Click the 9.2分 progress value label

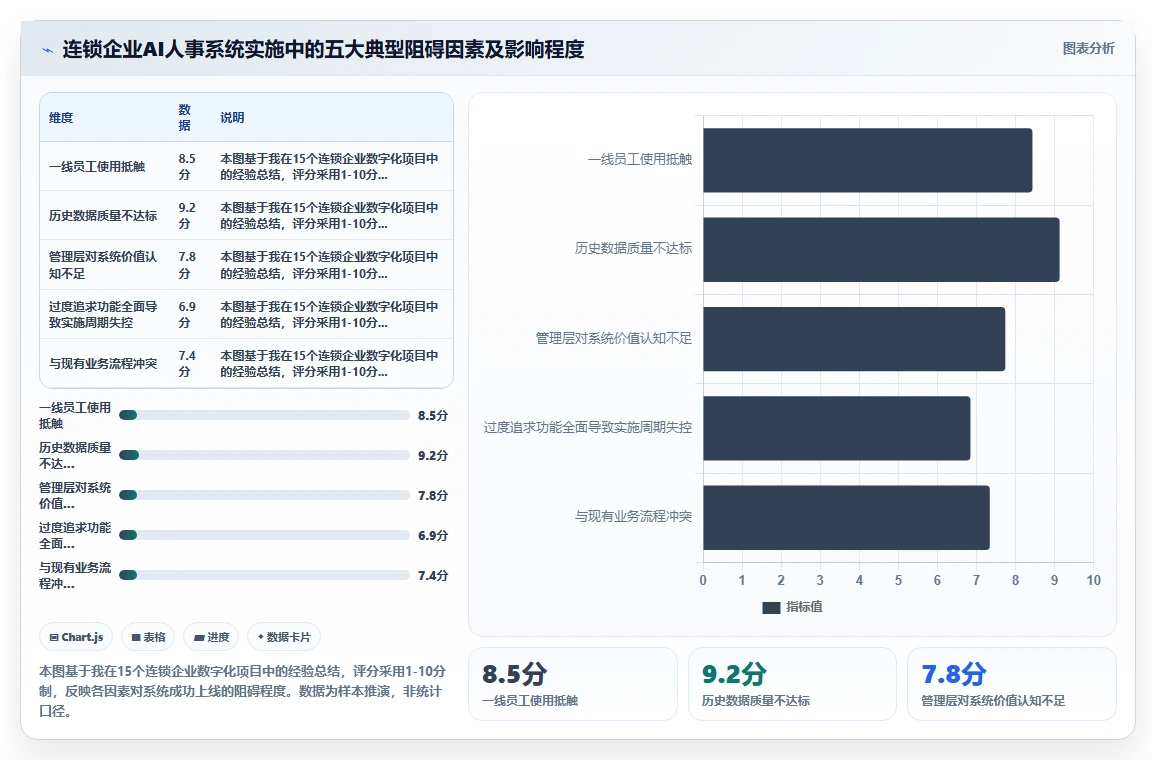tap(433, 456)
